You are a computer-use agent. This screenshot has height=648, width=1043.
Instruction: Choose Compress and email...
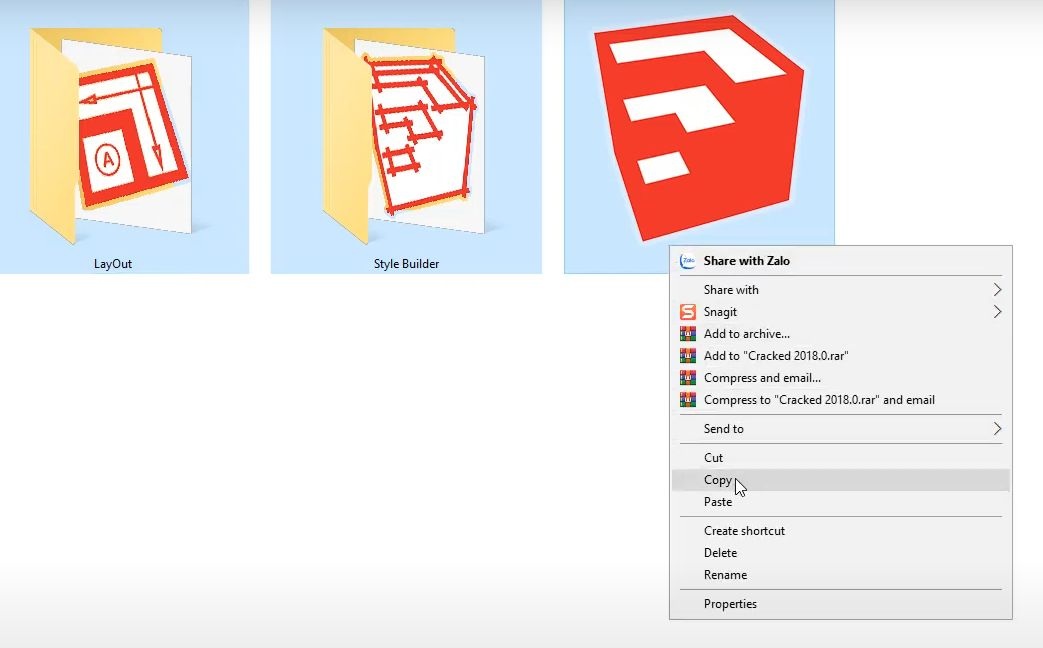[841, 378]
